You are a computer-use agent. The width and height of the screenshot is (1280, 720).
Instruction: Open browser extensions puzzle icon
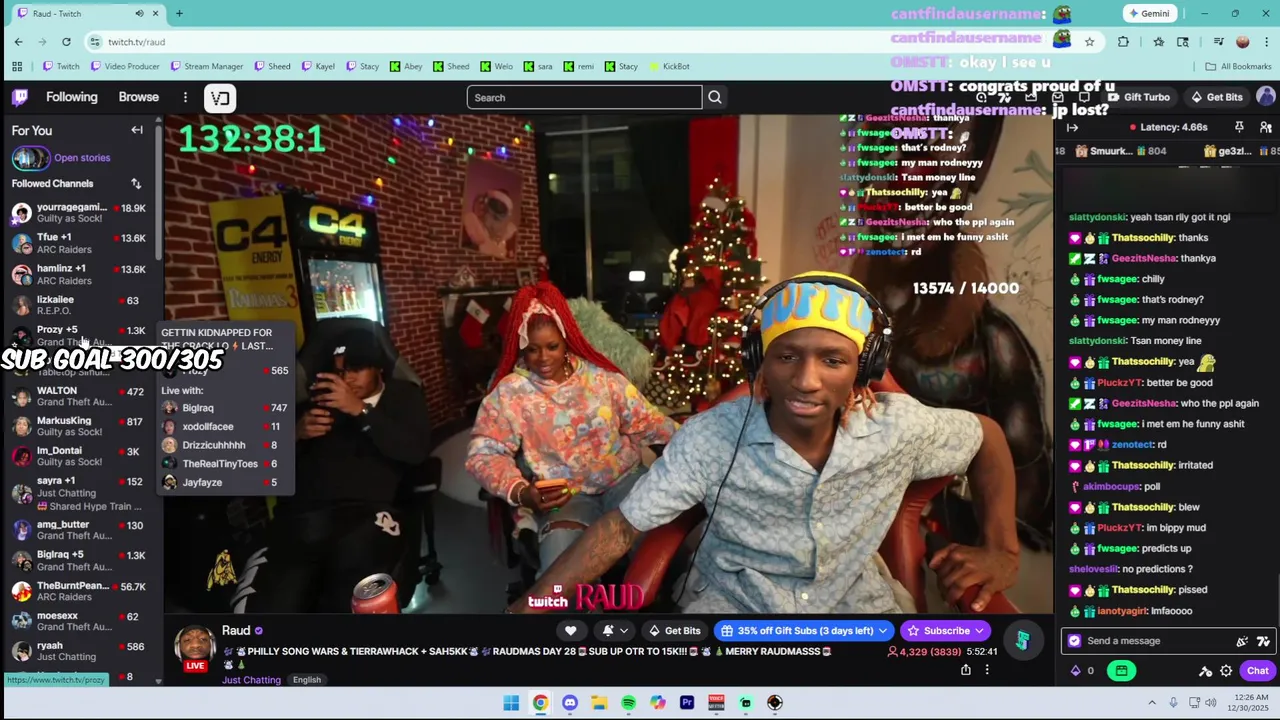click(x=1123, y=41)
